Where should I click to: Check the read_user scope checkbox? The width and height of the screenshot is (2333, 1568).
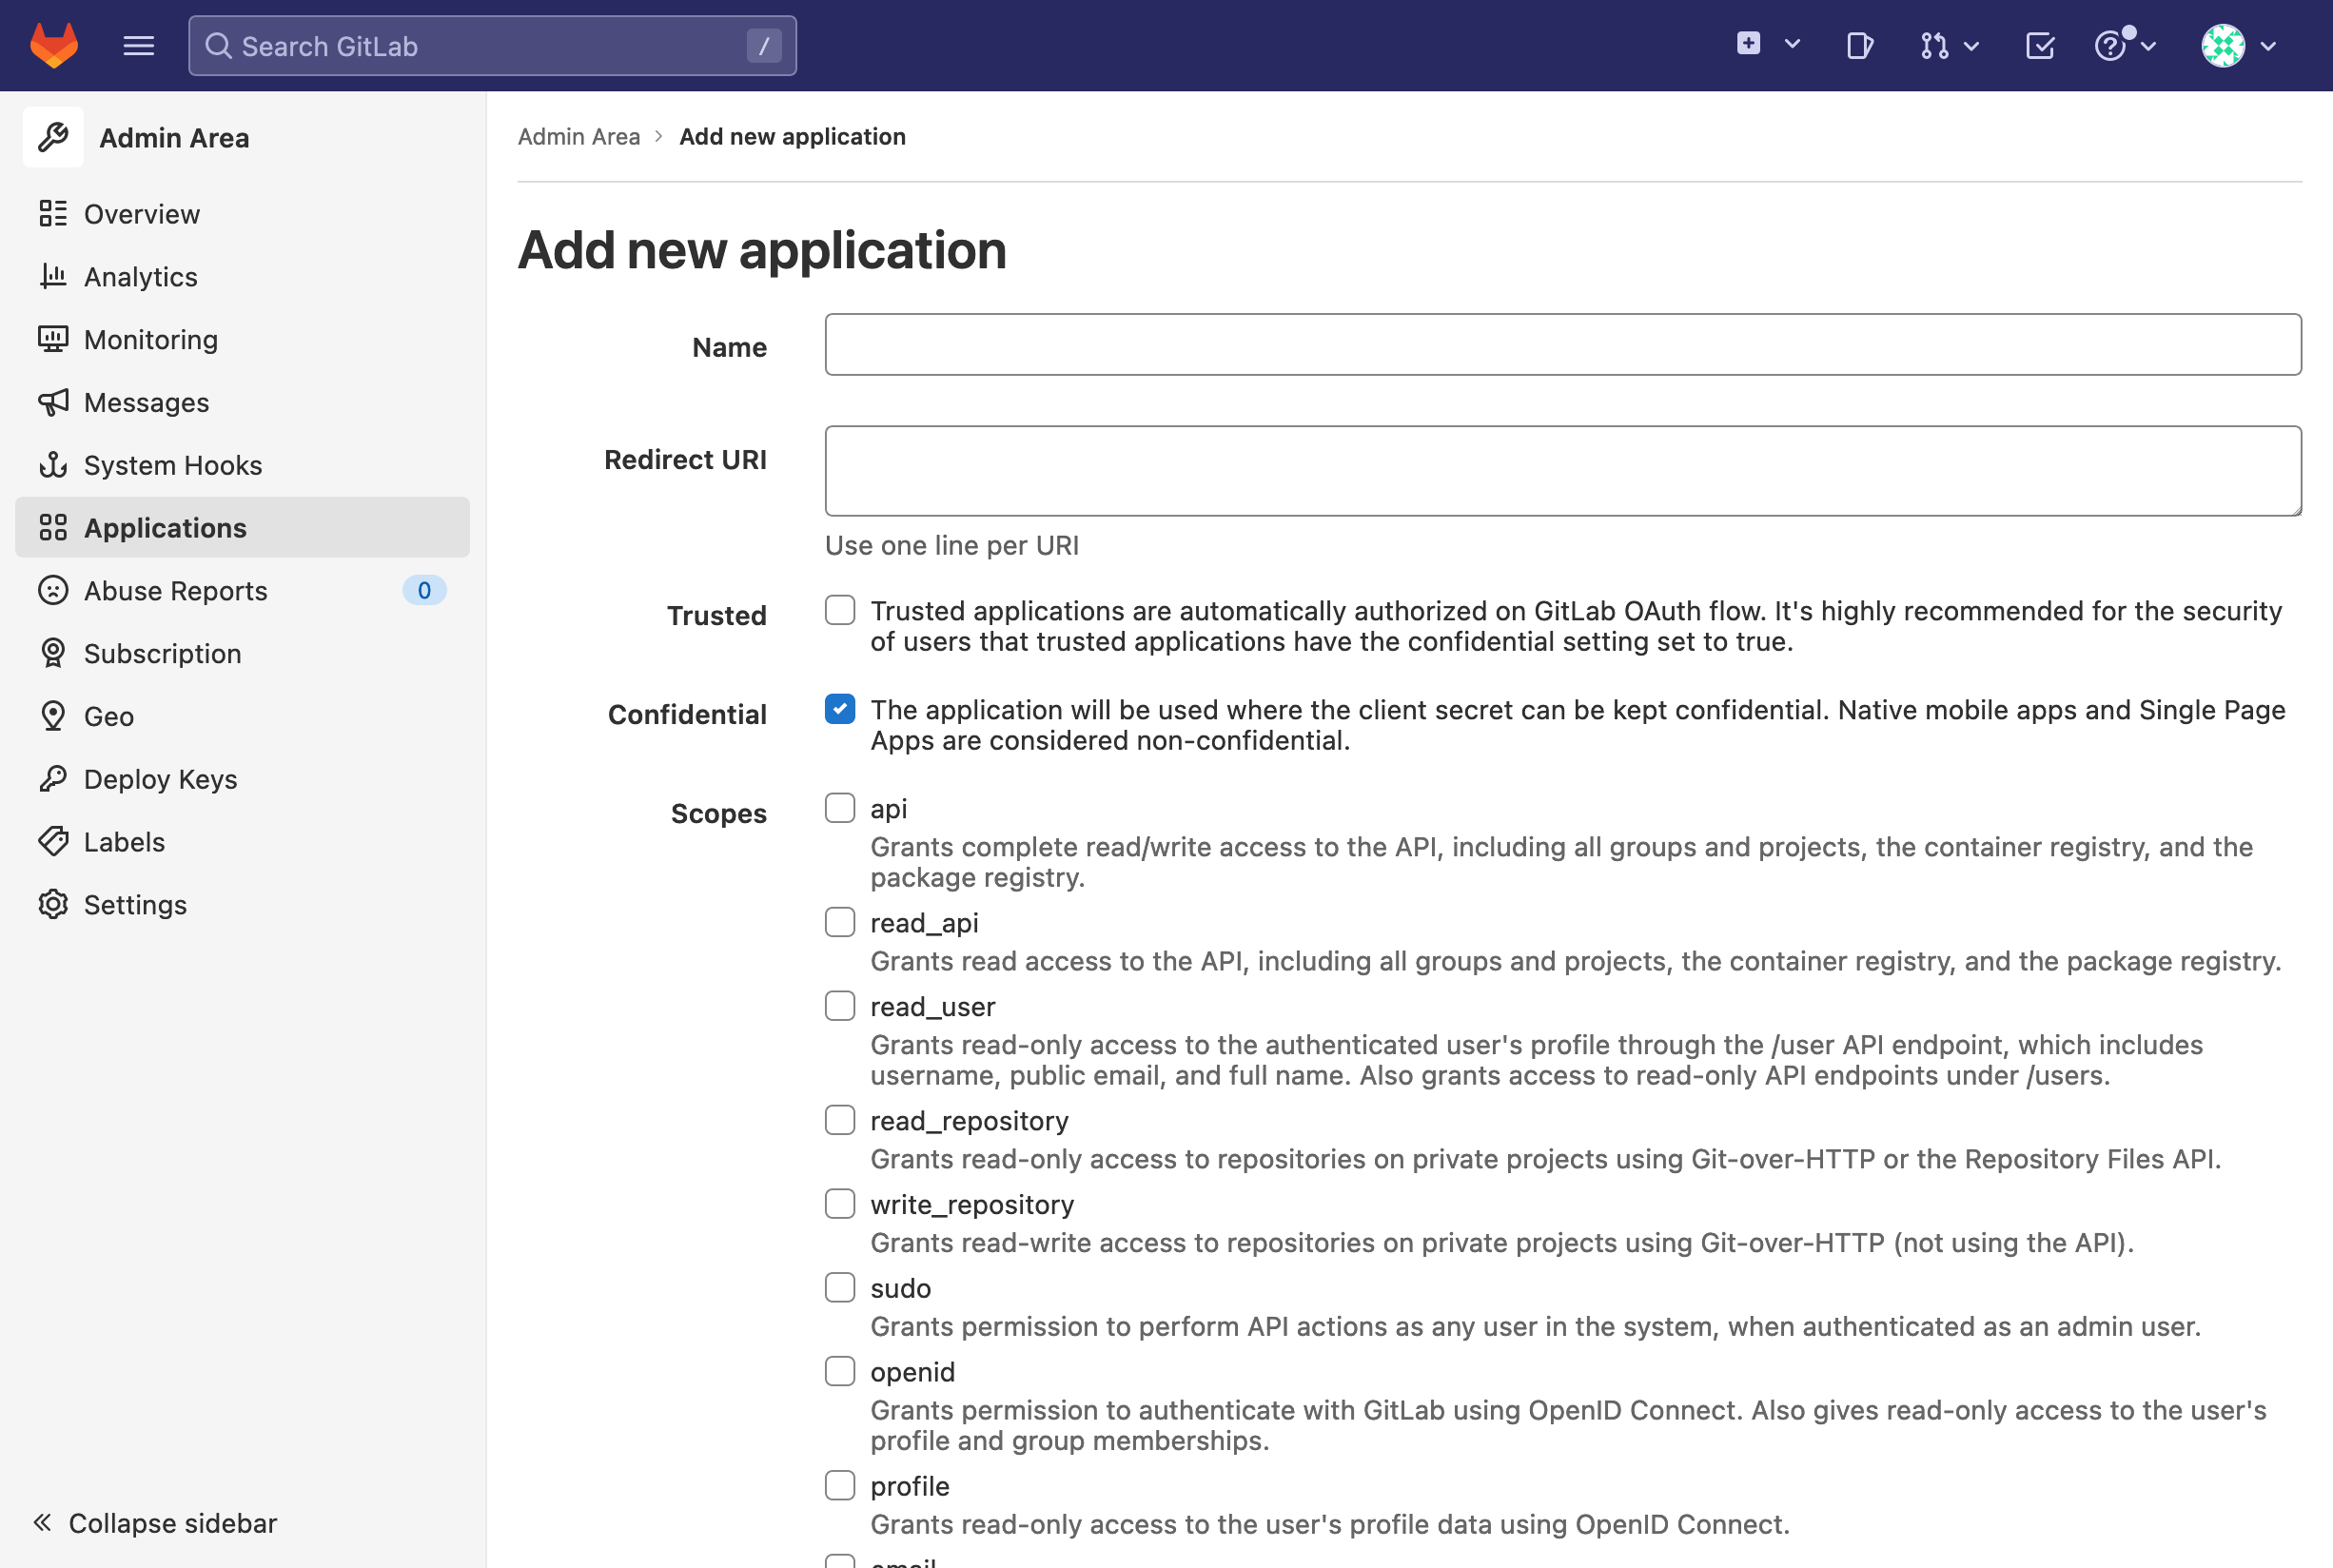point(839,1006)
